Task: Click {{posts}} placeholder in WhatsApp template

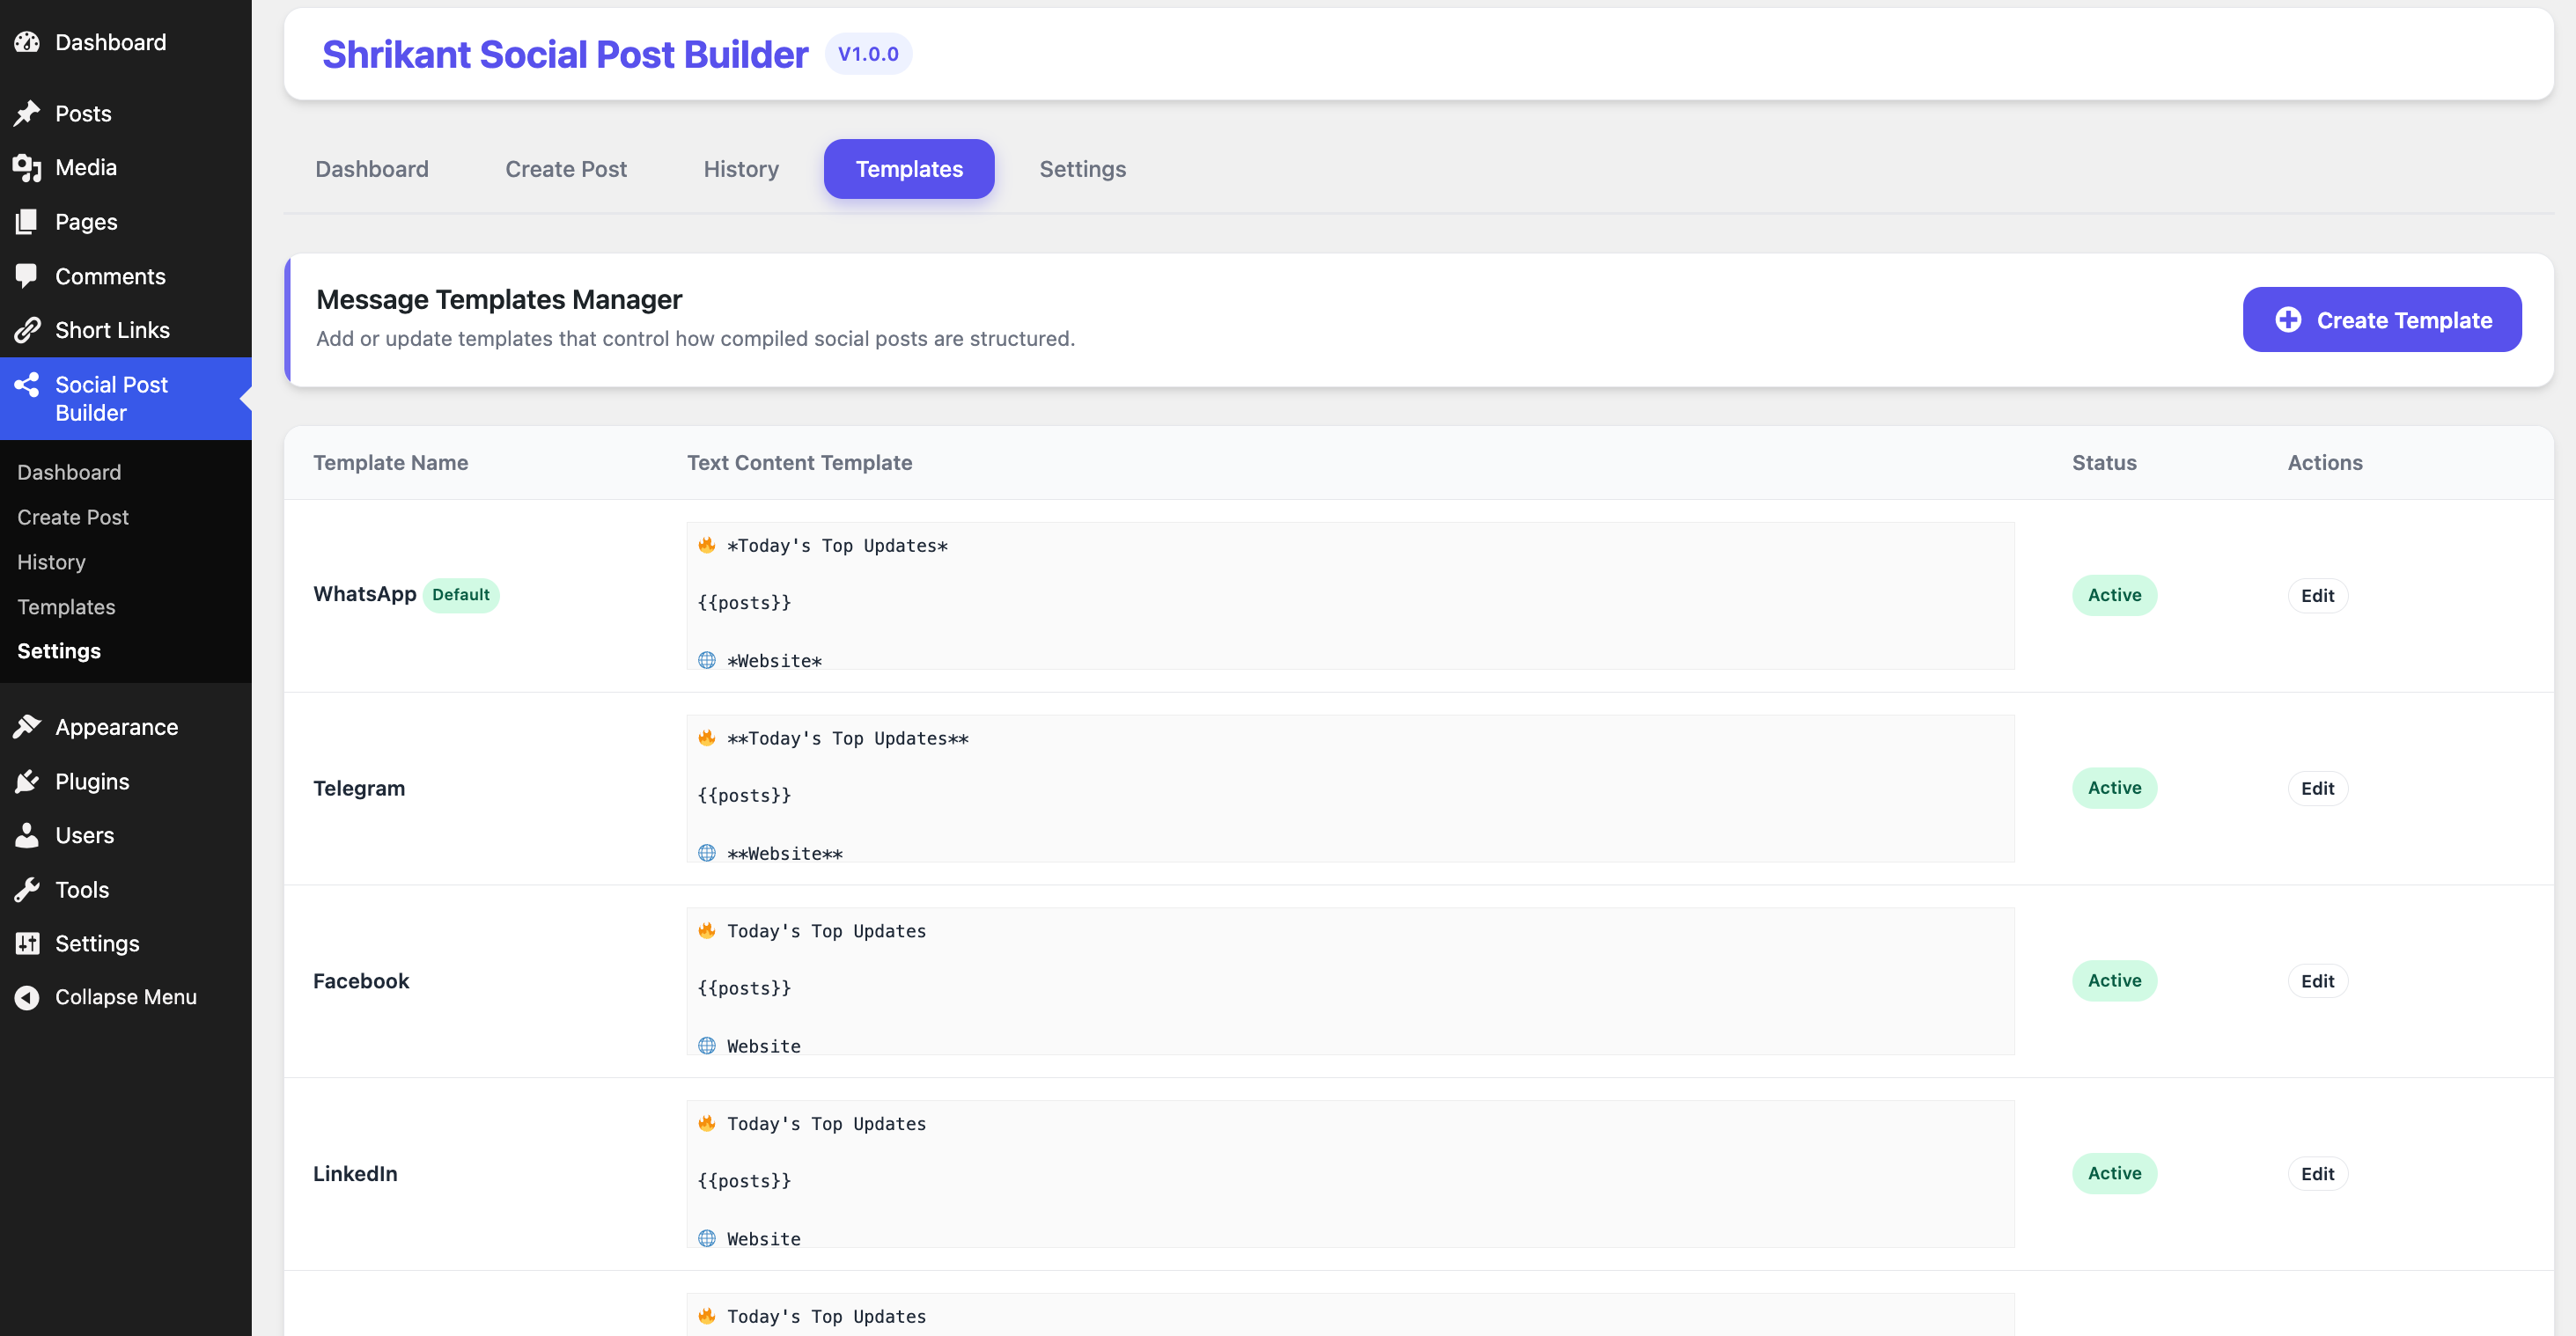Action: tap(744, 603)
